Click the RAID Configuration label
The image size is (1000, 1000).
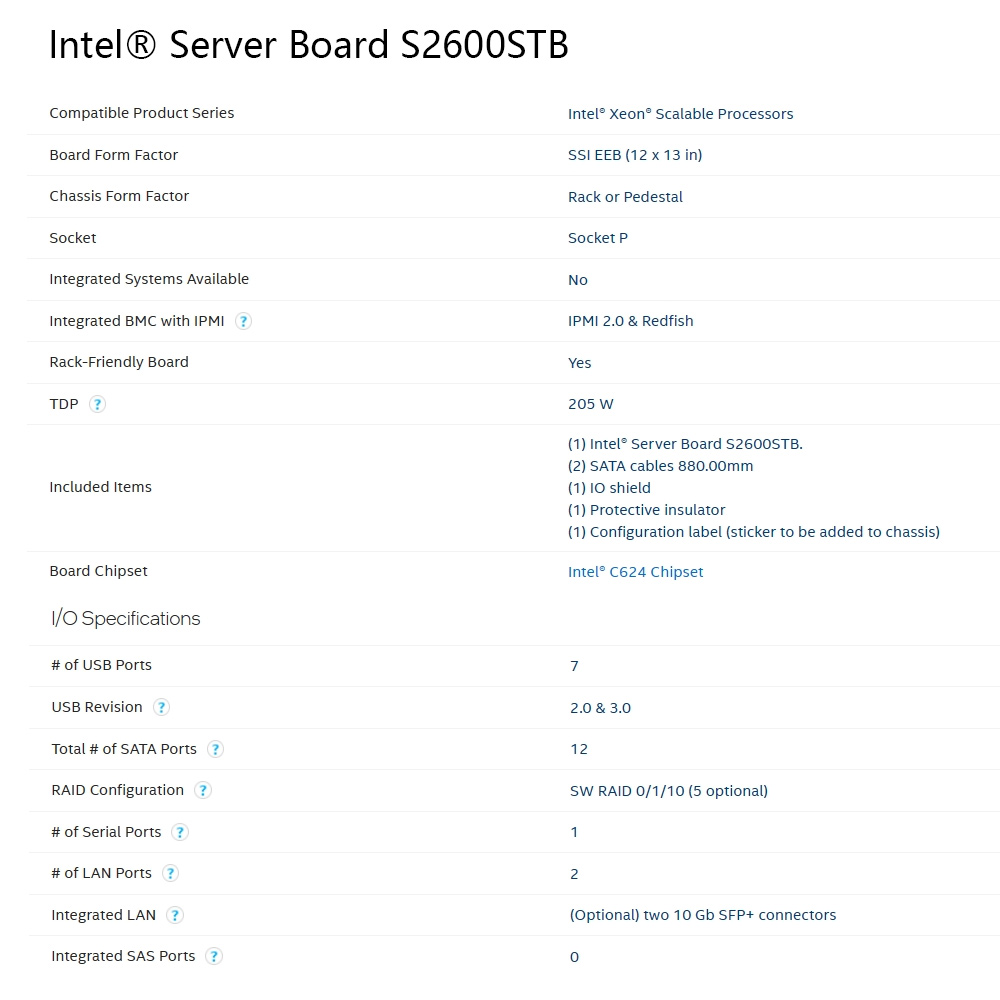[x=117, y=790]
